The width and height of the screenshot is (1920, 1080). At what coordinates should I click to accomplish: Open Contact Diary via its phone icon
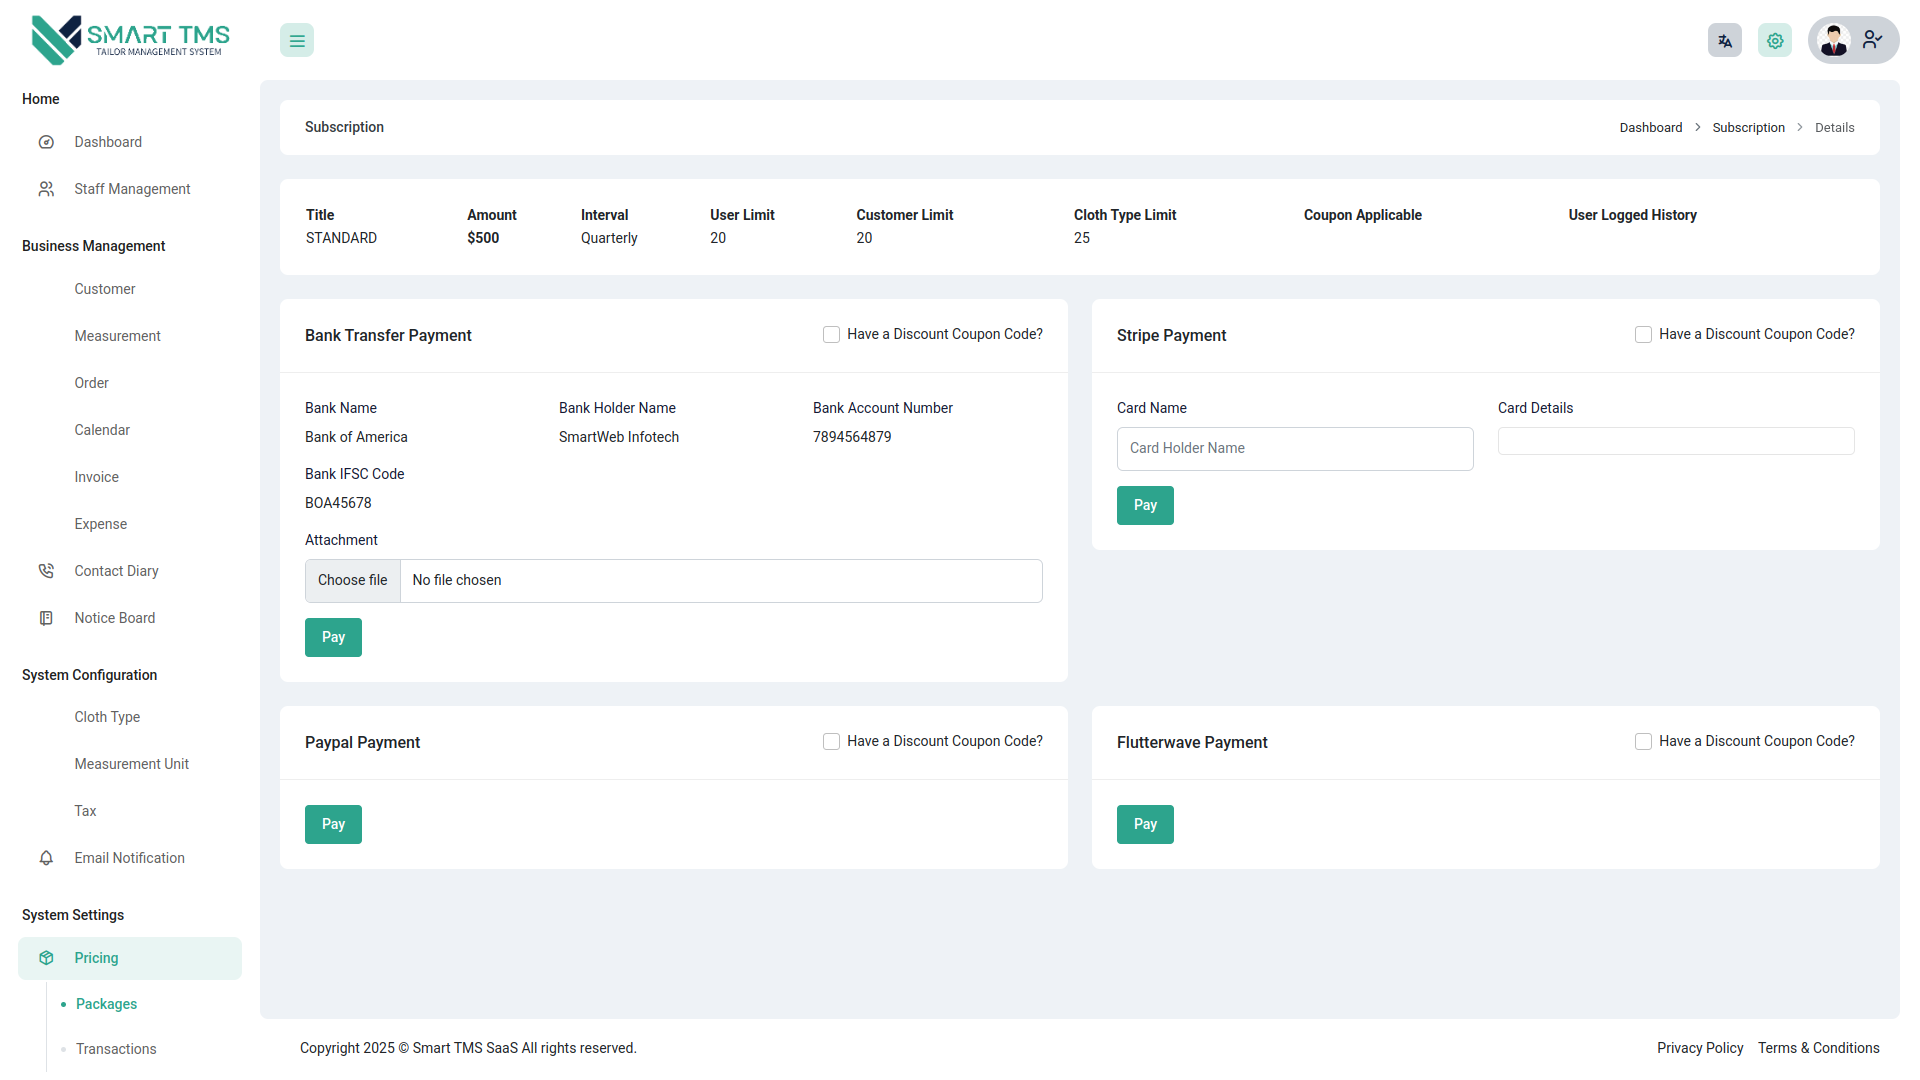pos(46,570)
